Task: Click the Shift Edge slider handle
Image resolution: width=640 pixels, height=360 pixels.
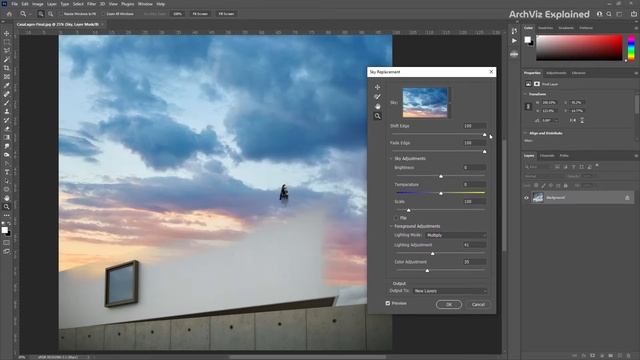Action: click(484, 134)
